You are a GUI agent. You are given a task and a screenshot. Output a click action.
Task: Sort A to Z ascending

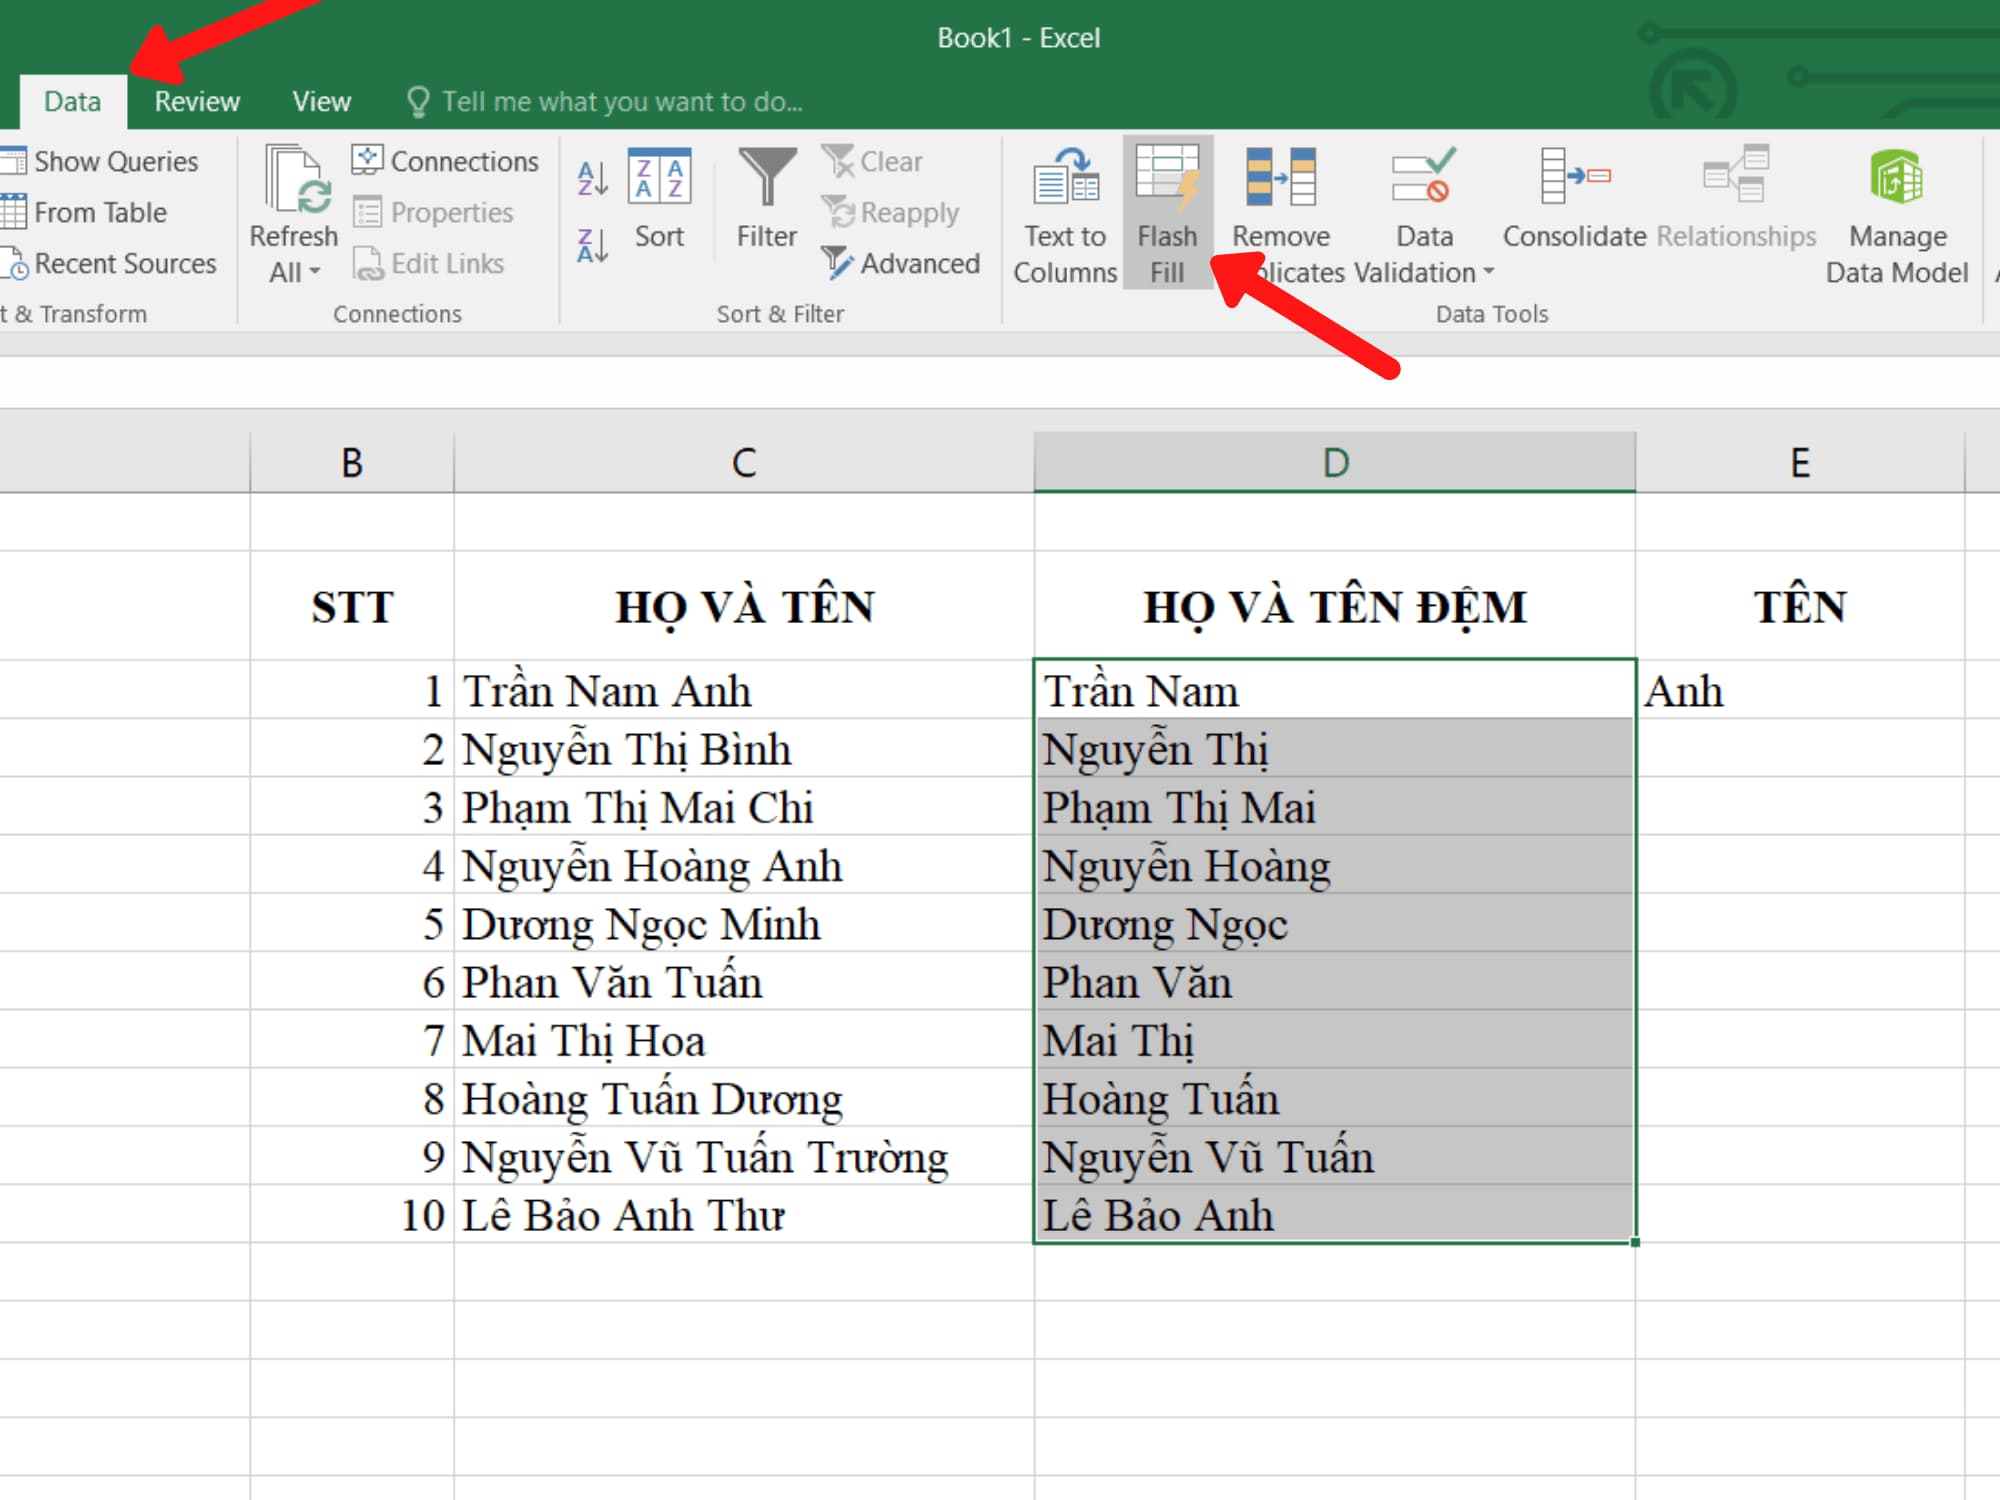coord(593,179)
